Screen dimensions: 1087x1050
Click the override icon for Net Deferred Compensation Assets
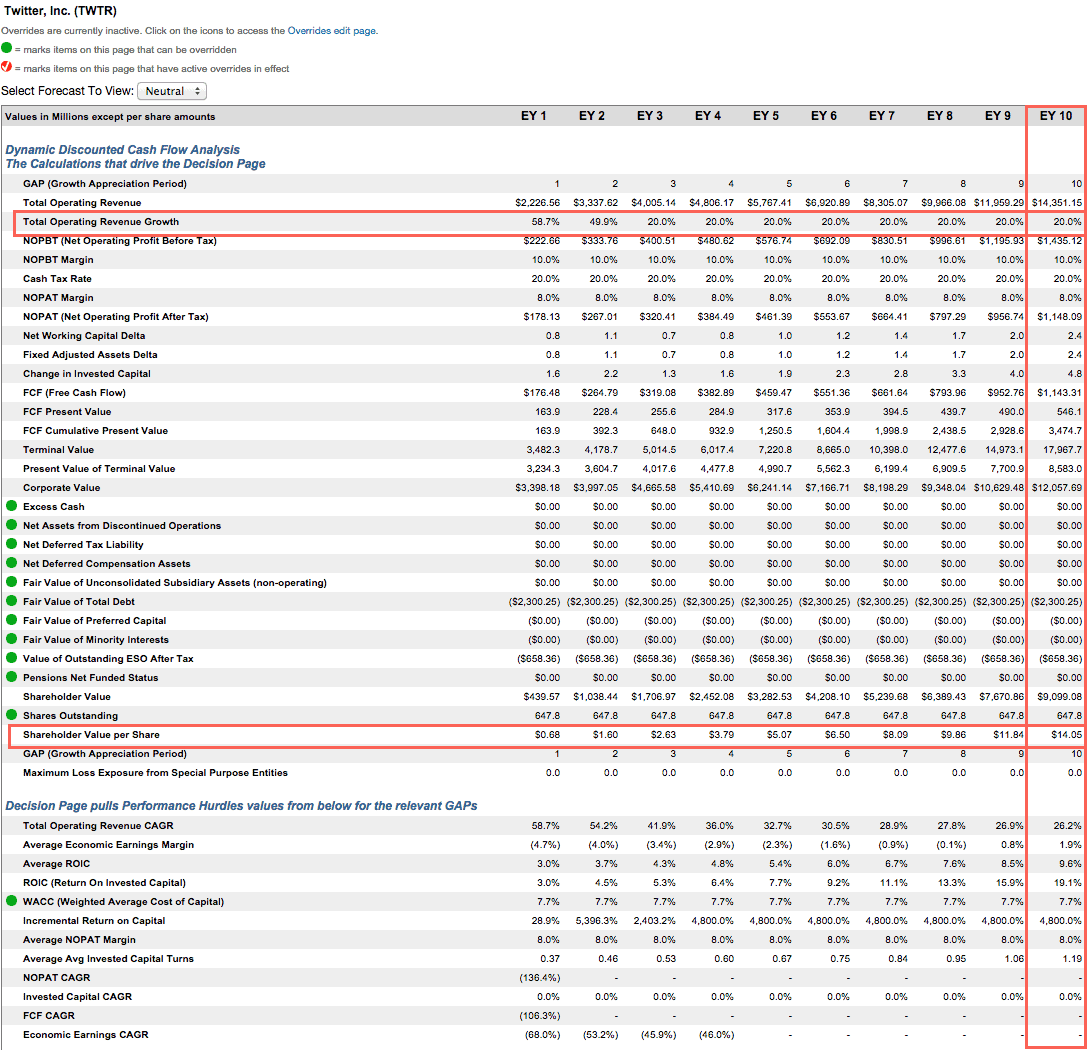[11, 563]
